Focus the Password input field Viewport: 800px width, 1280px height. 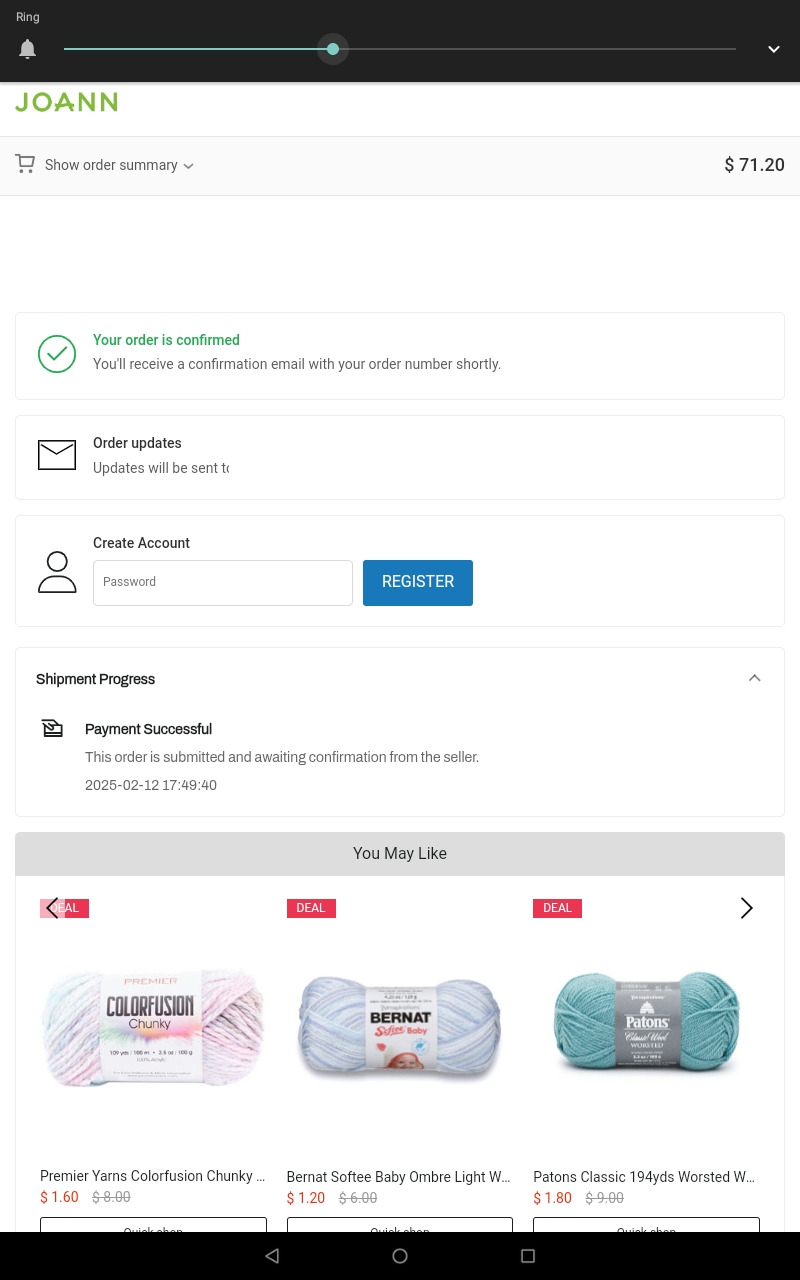[x=222, y=582]
